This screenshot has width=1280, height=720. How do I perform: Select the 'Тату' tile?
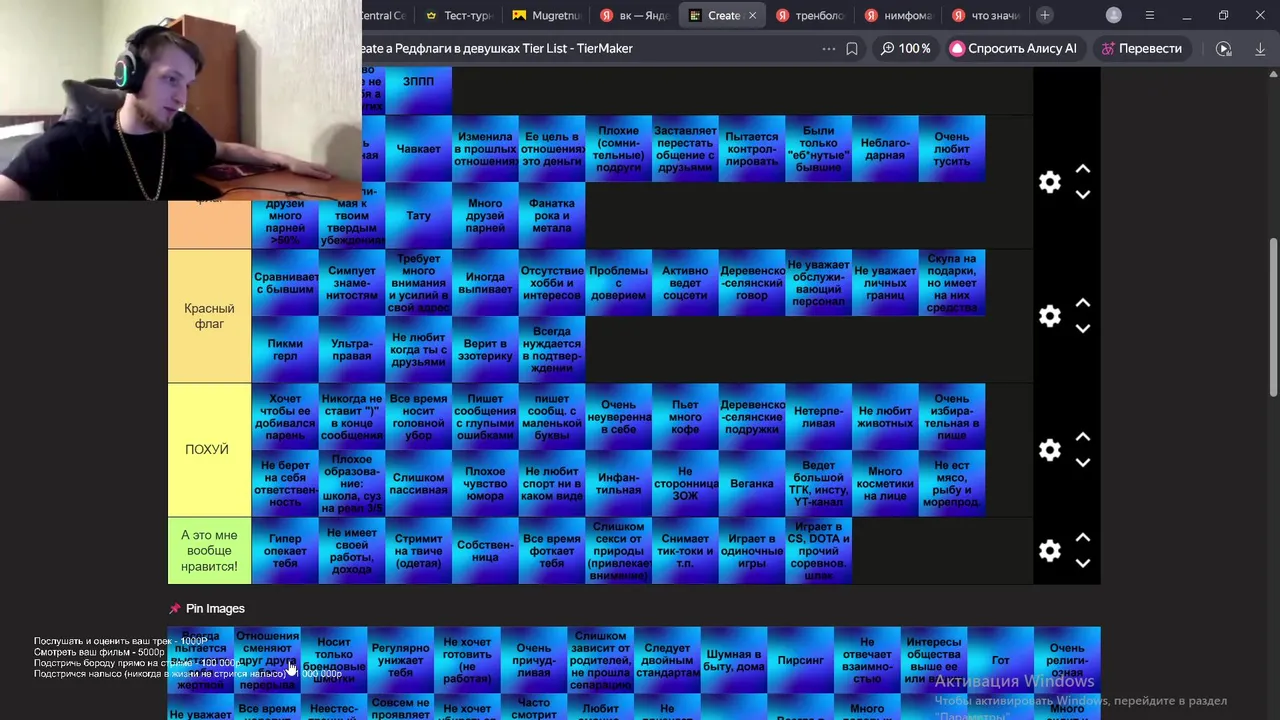point(418,215)
